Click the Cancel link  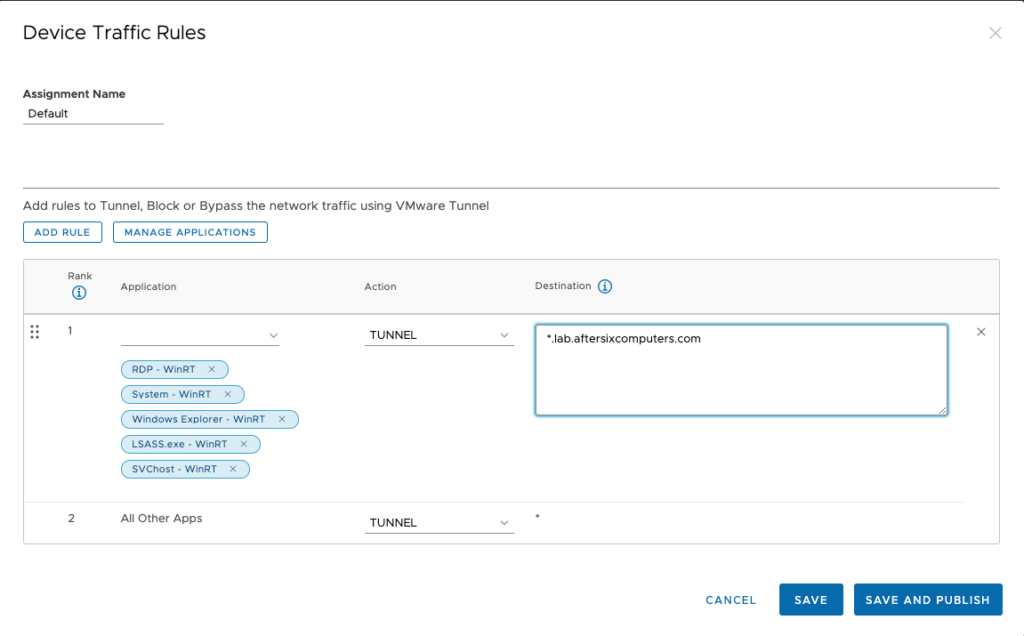[x=731, y=599]
